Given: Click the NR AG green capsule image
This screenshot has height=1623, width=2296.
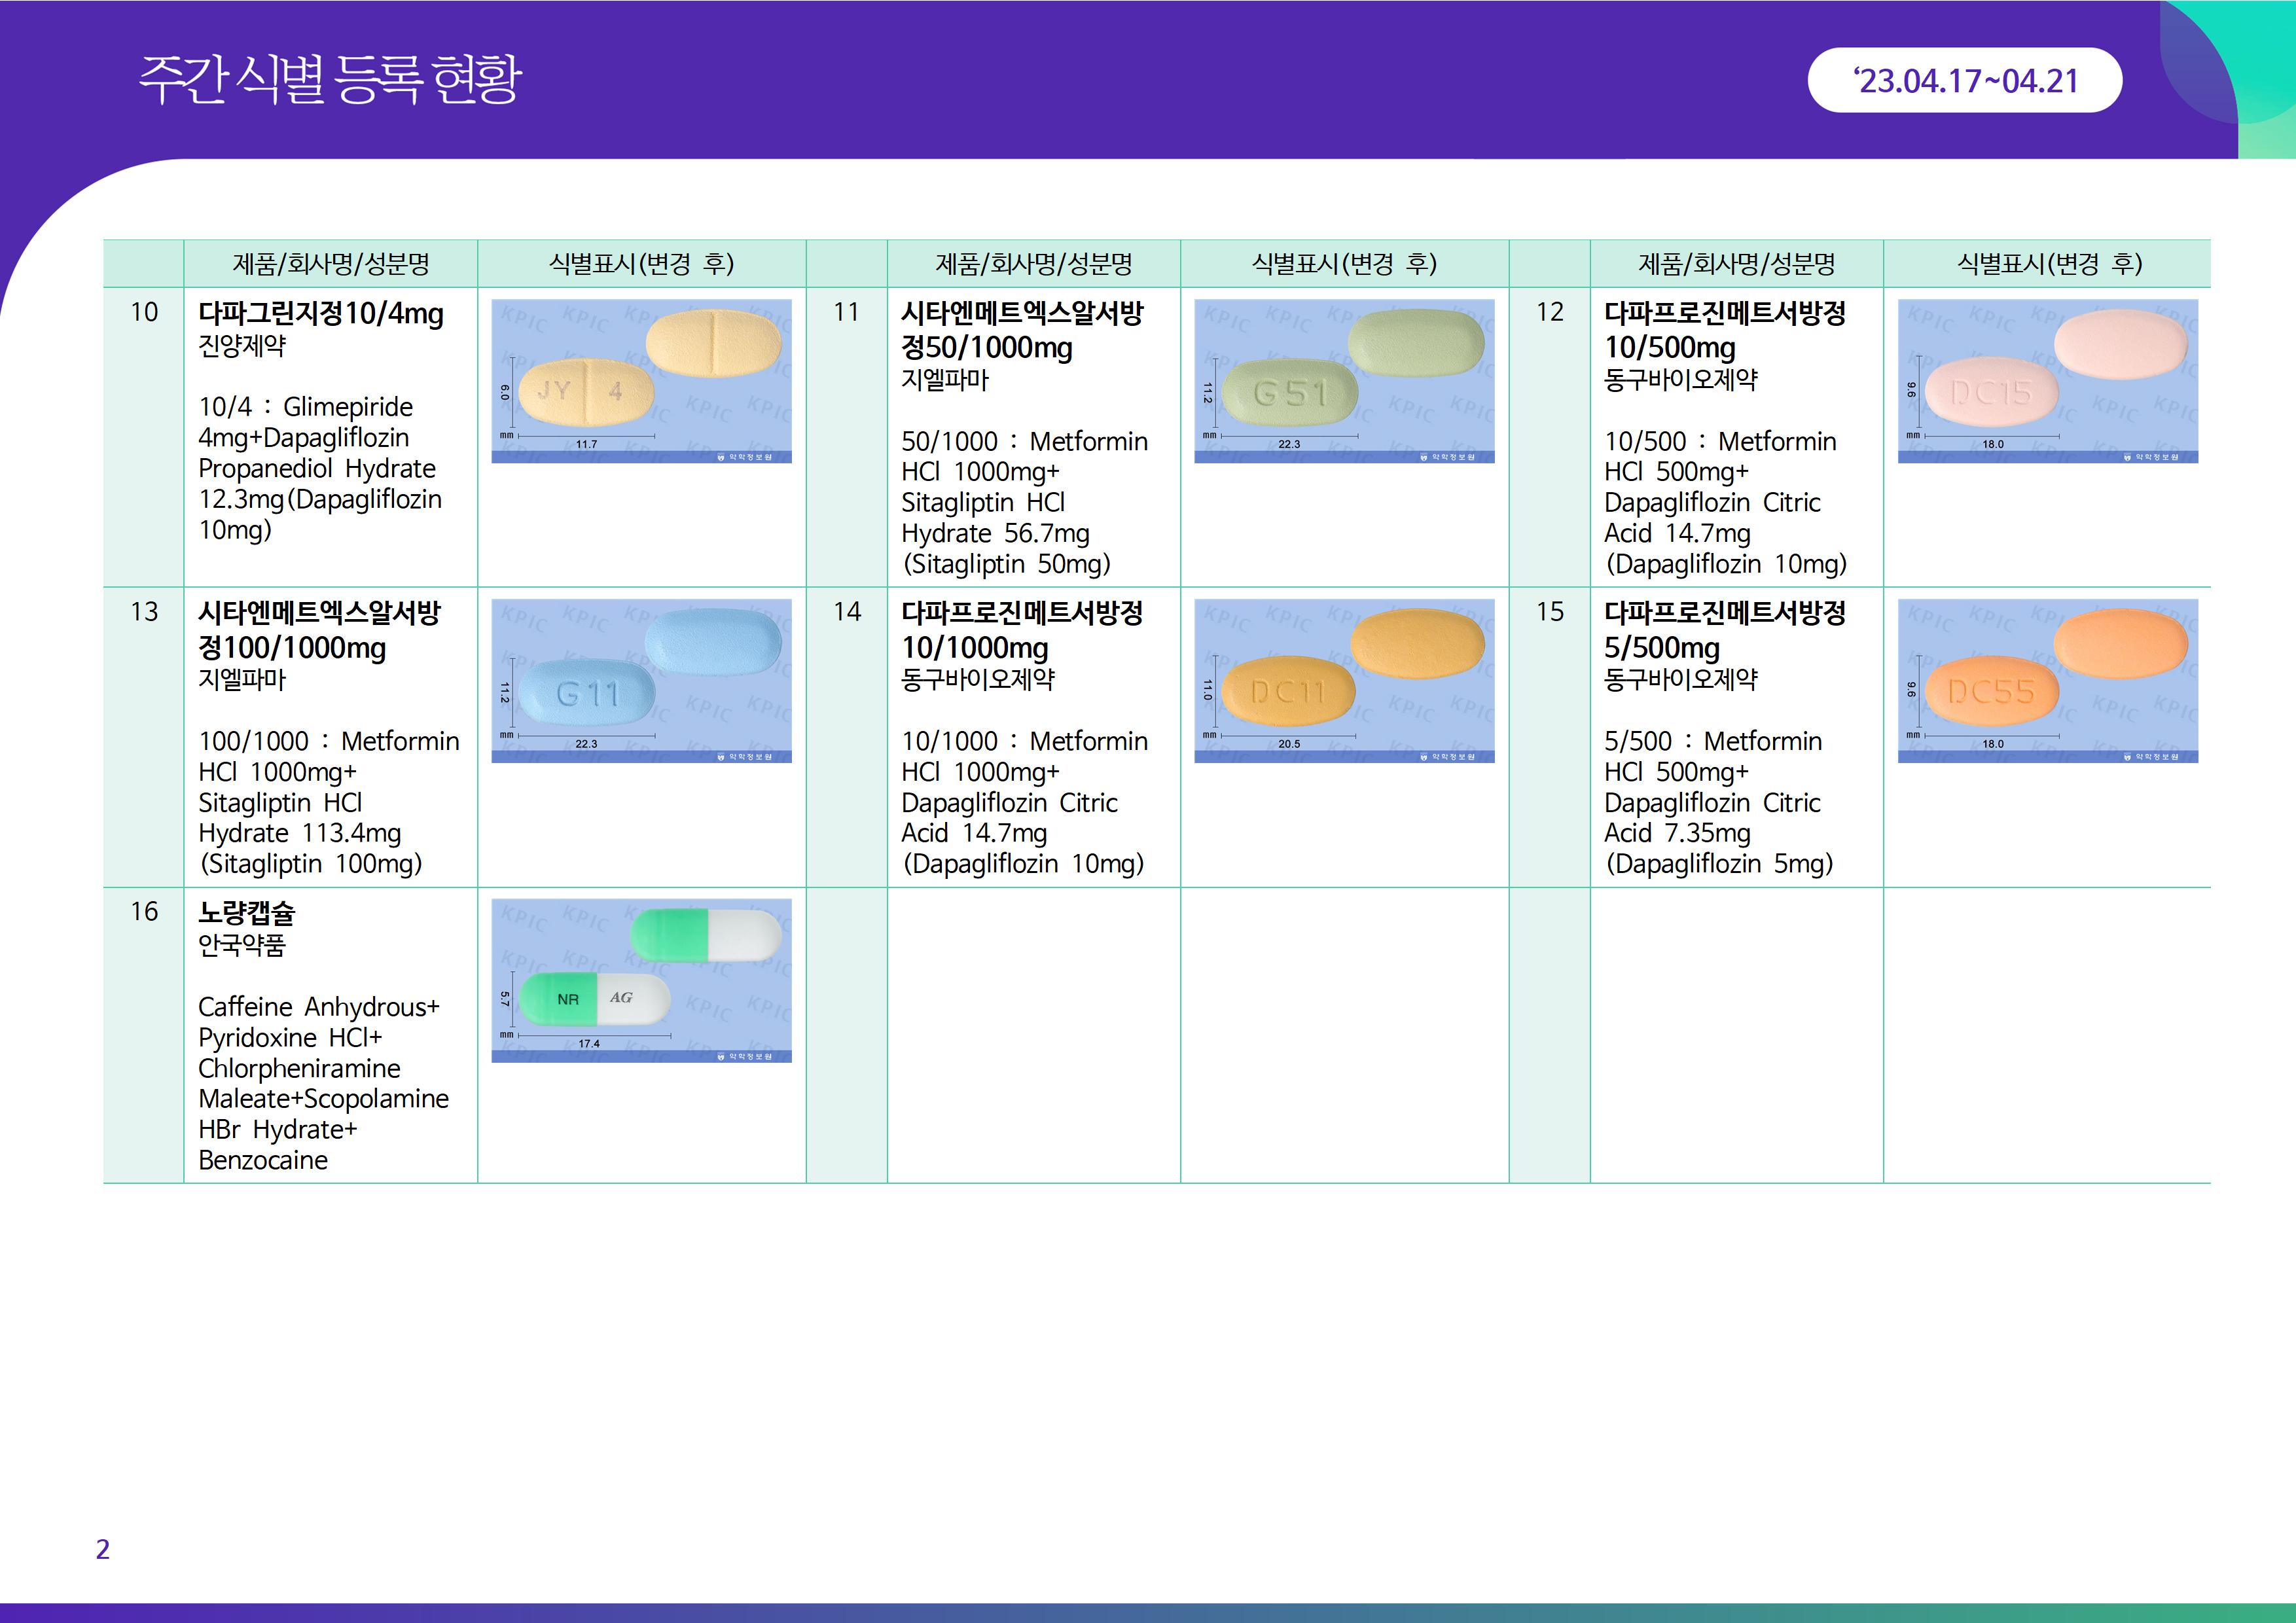Looking at the screenshot, I should coord(641,980).
